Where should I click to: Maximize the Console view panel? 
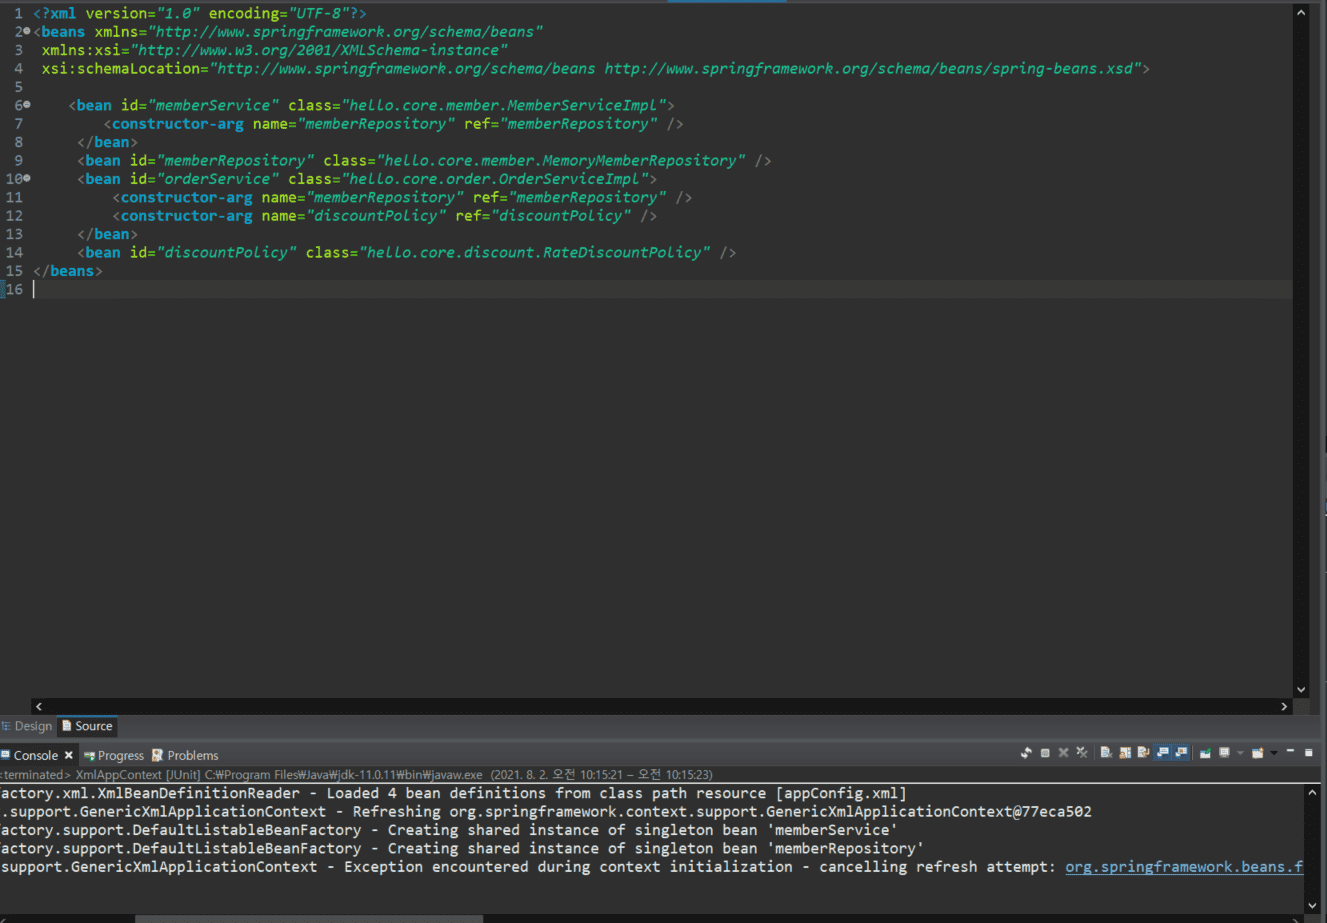pos(1308,752)
